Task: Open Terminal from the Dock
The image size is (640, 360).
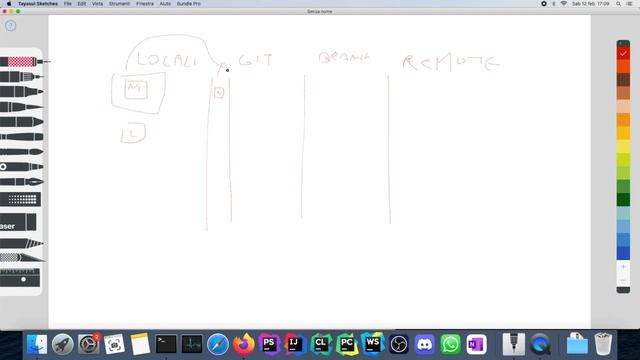Action: (x=166, y=344)
